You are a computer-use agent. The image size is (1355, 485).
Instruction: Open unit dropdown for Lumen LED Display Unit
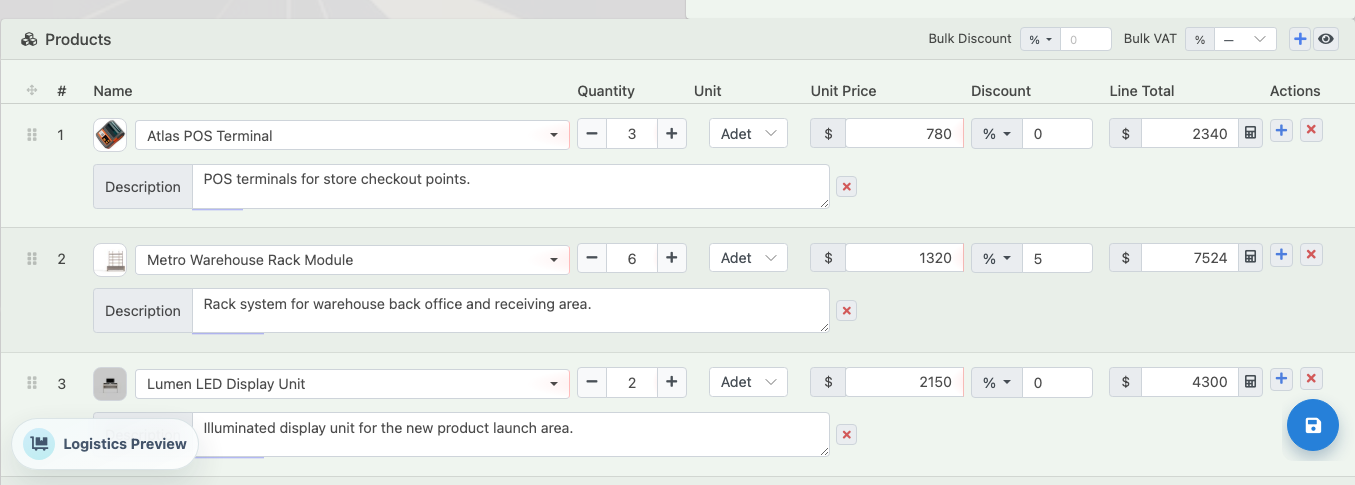click(x=748, y=382)
